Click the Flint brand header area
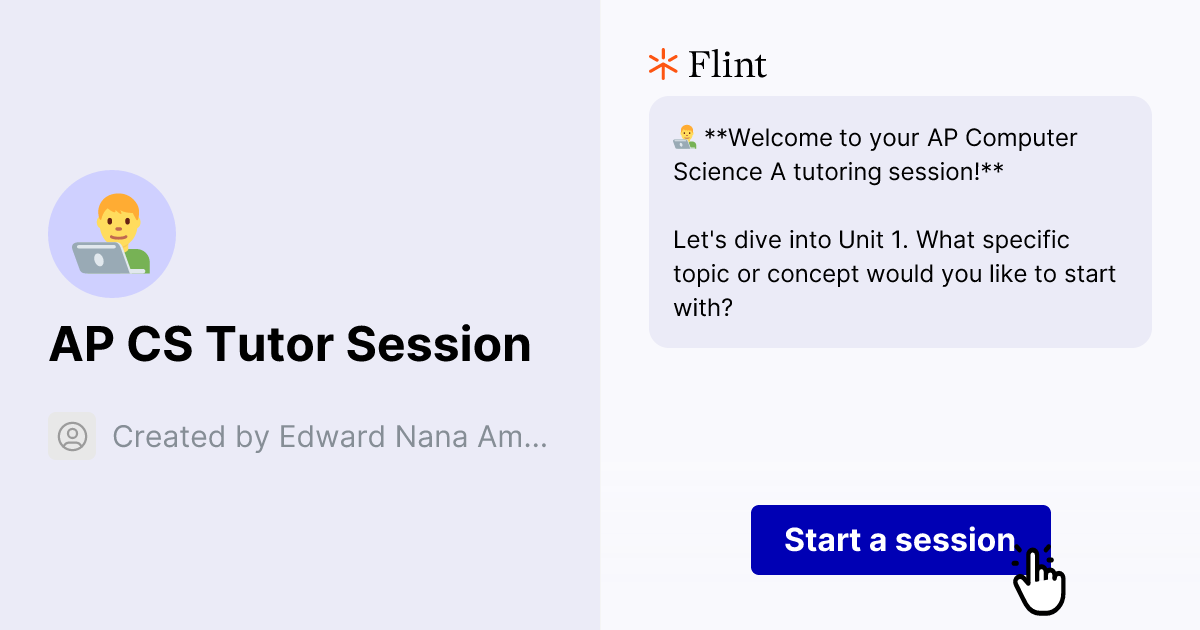This screenshot has height=630, width=1200. pyautogui.click(x=706, y=63)
